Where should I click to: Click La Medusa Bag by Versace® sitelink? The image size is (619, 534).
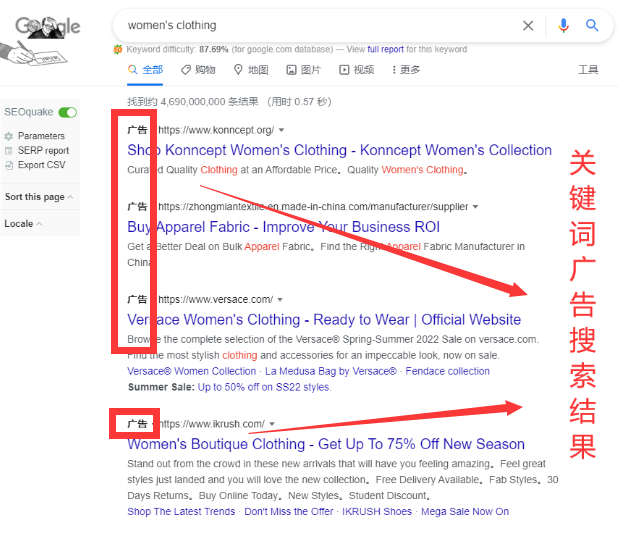(331, 371)
